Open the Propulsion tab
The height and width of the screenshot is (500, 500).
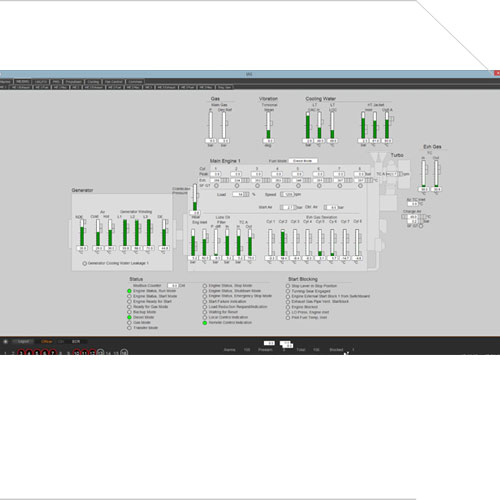(x=73, y=82)
